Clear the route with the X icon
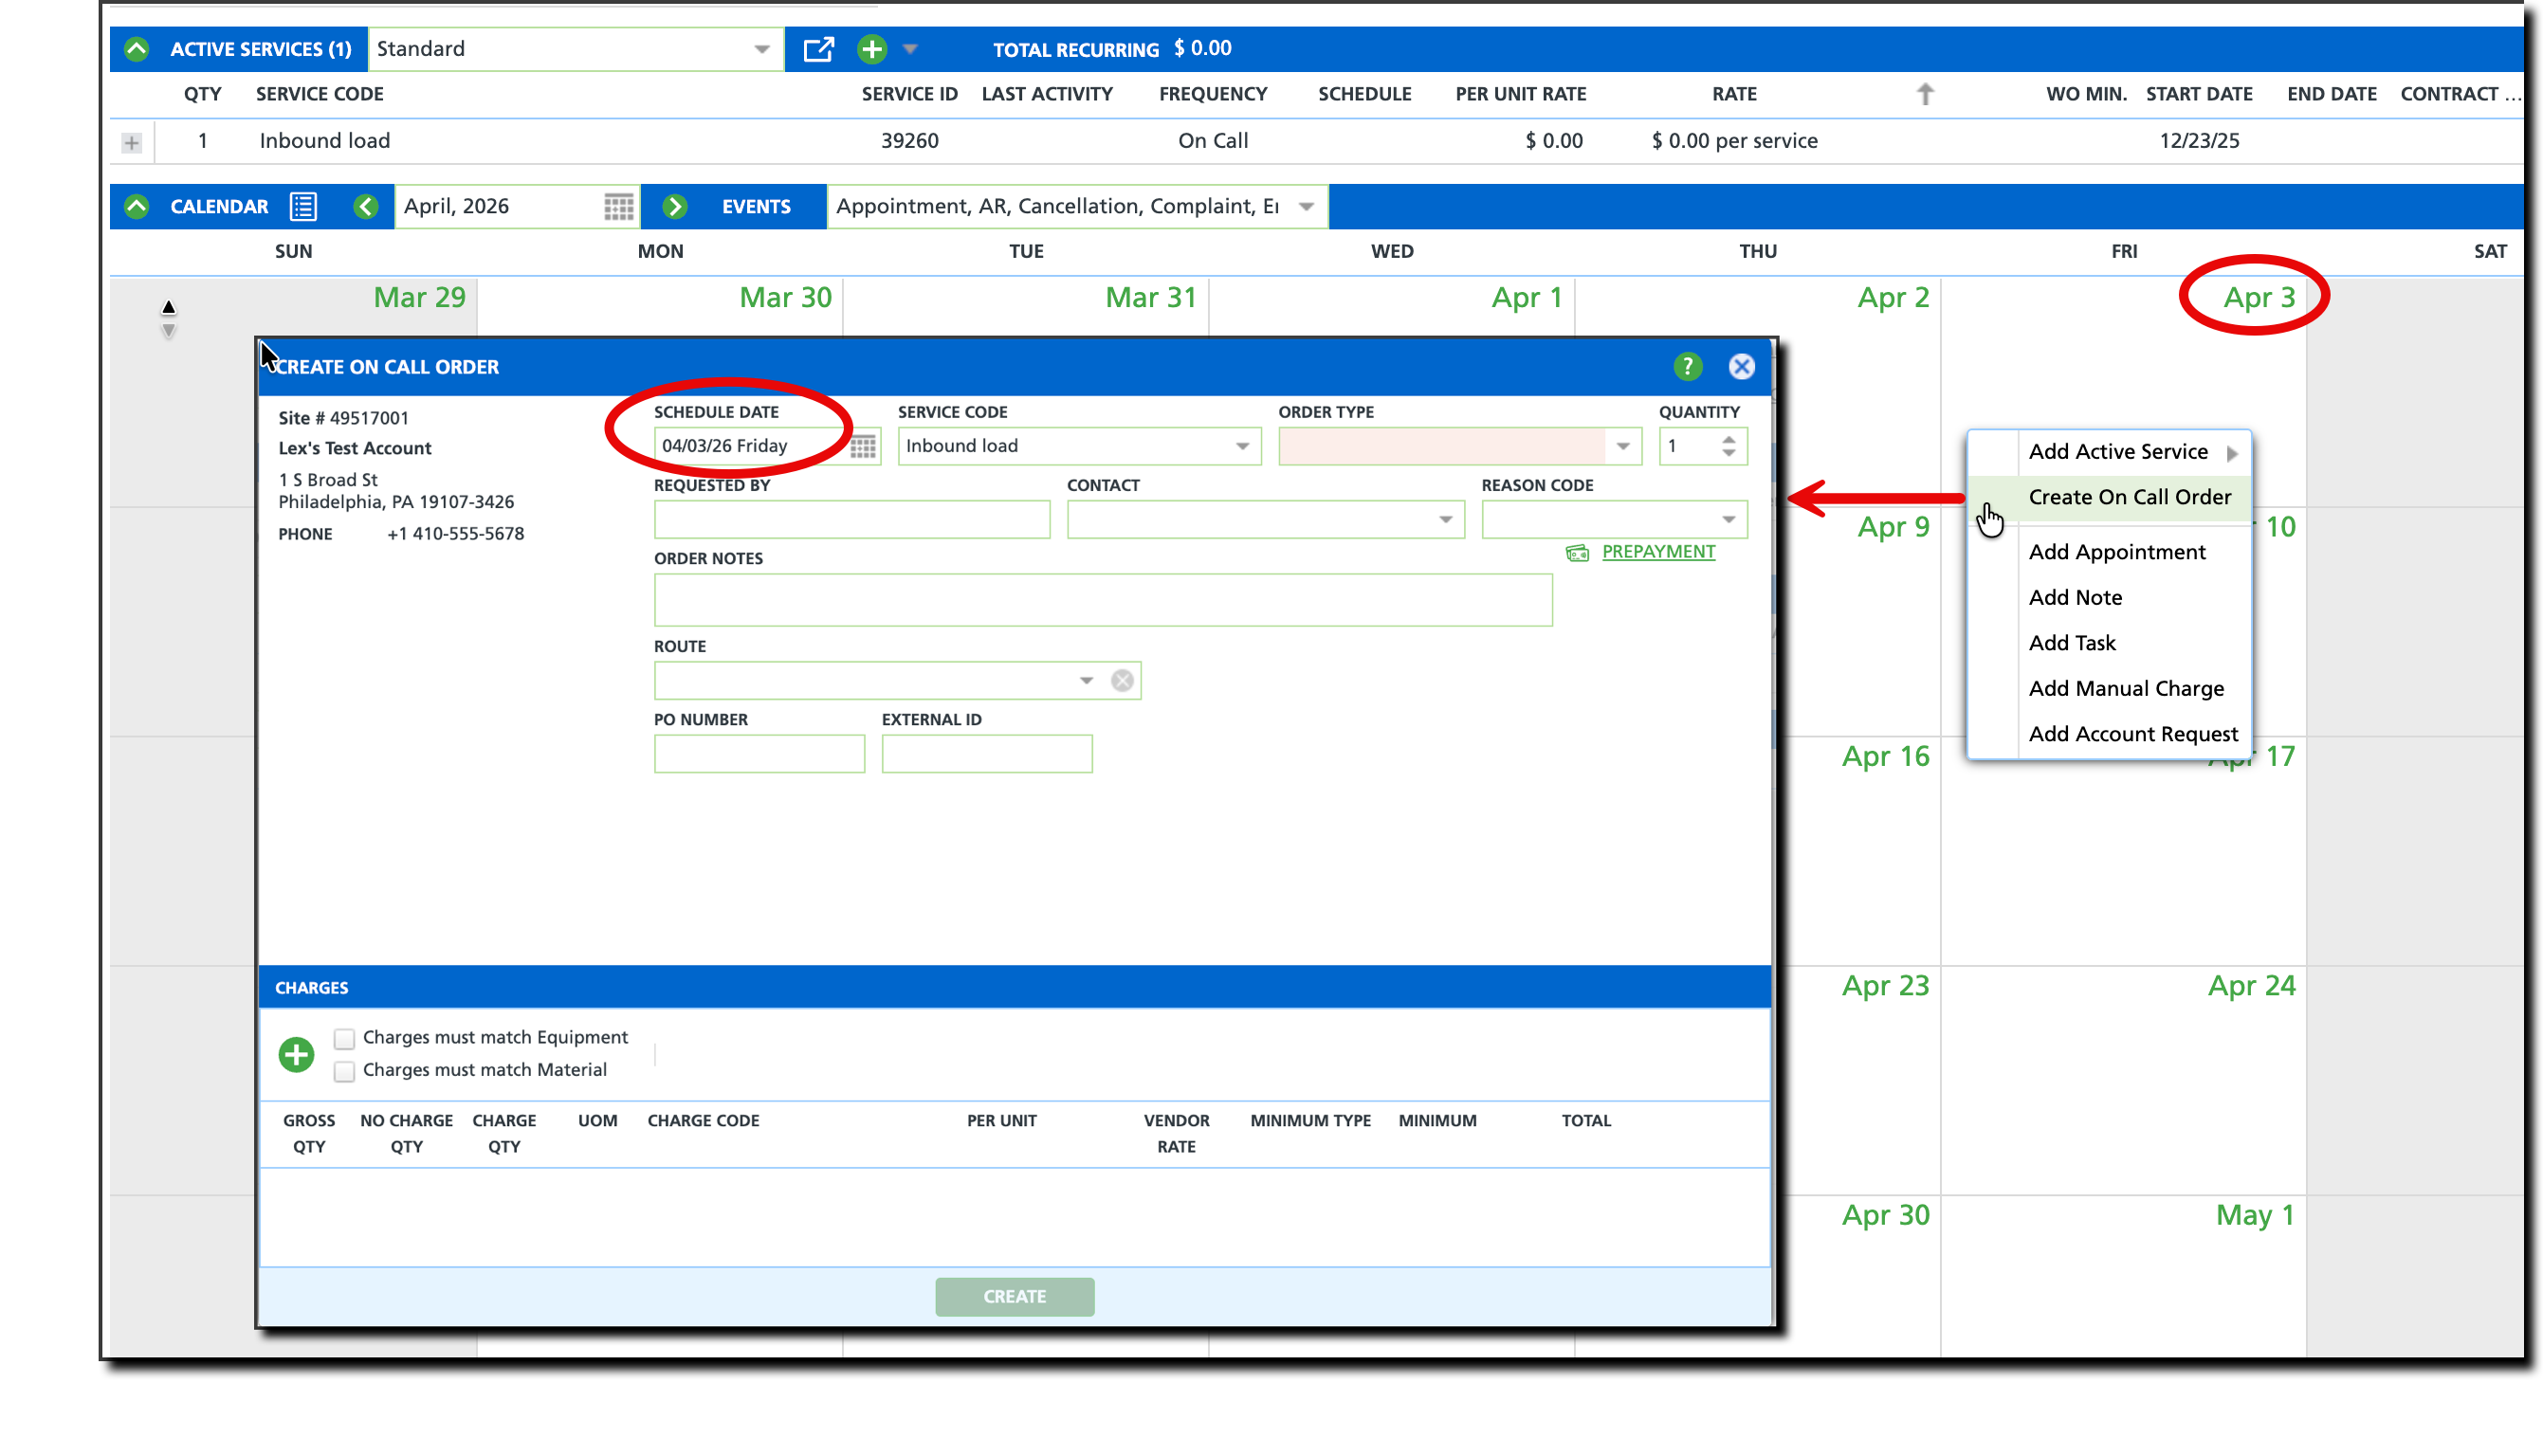The width and height of the screenshot is (2543, 1456). click(x=1122, y=681)
